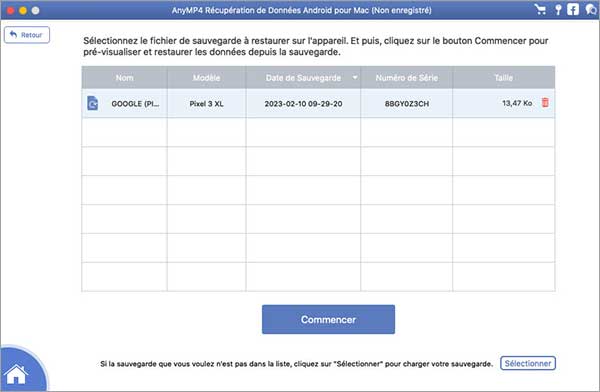
Task: Click the key register icon
Action: tap(558, 10)
